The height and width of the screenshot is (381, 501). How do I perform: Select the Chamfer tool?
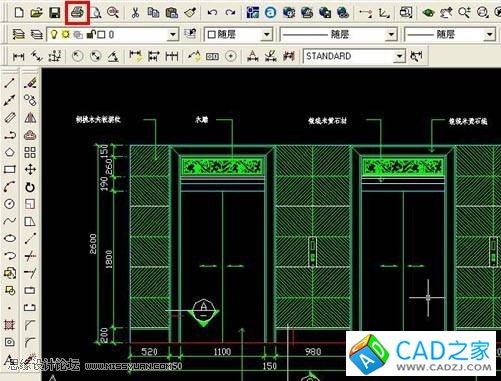(30, 324)
